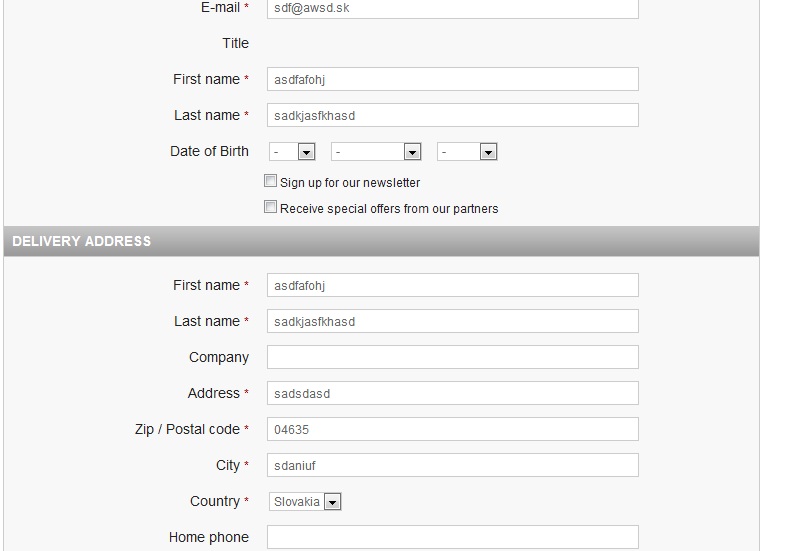The image size is (787, 551).
Task: Focus the Delivery Address First name field
Action: pyautogui.click(x=452, y=286)
